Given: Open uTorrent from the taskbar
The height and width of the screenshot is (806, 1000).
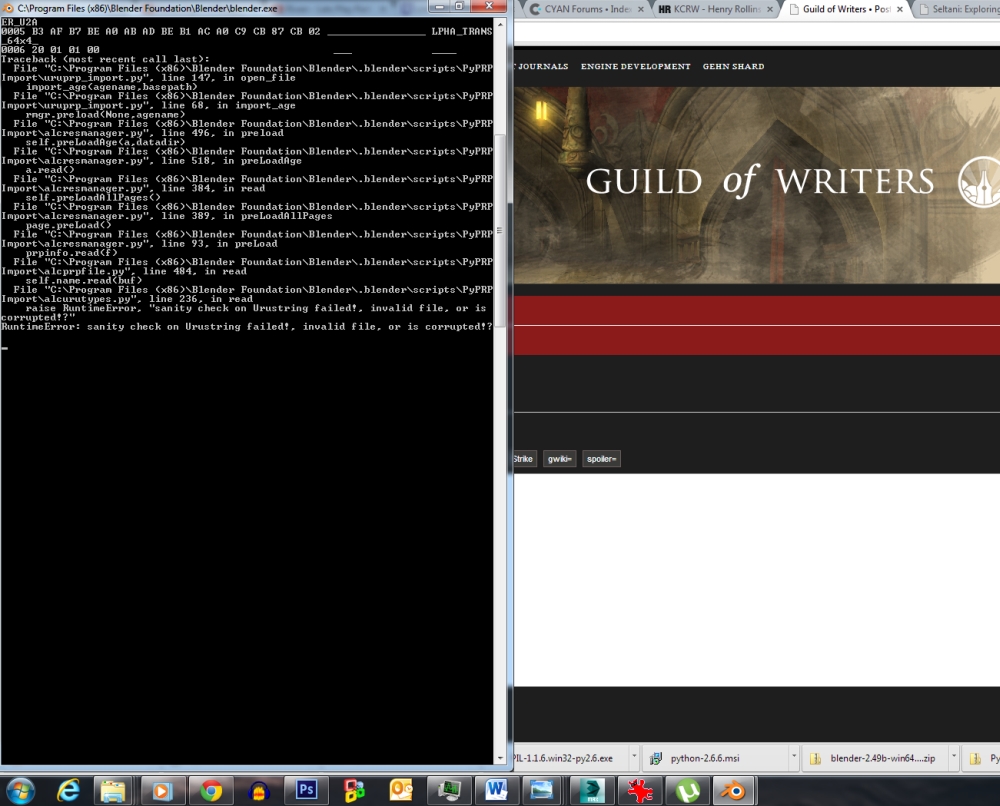Looking at the screenshot, I should [x=688, y=791].
